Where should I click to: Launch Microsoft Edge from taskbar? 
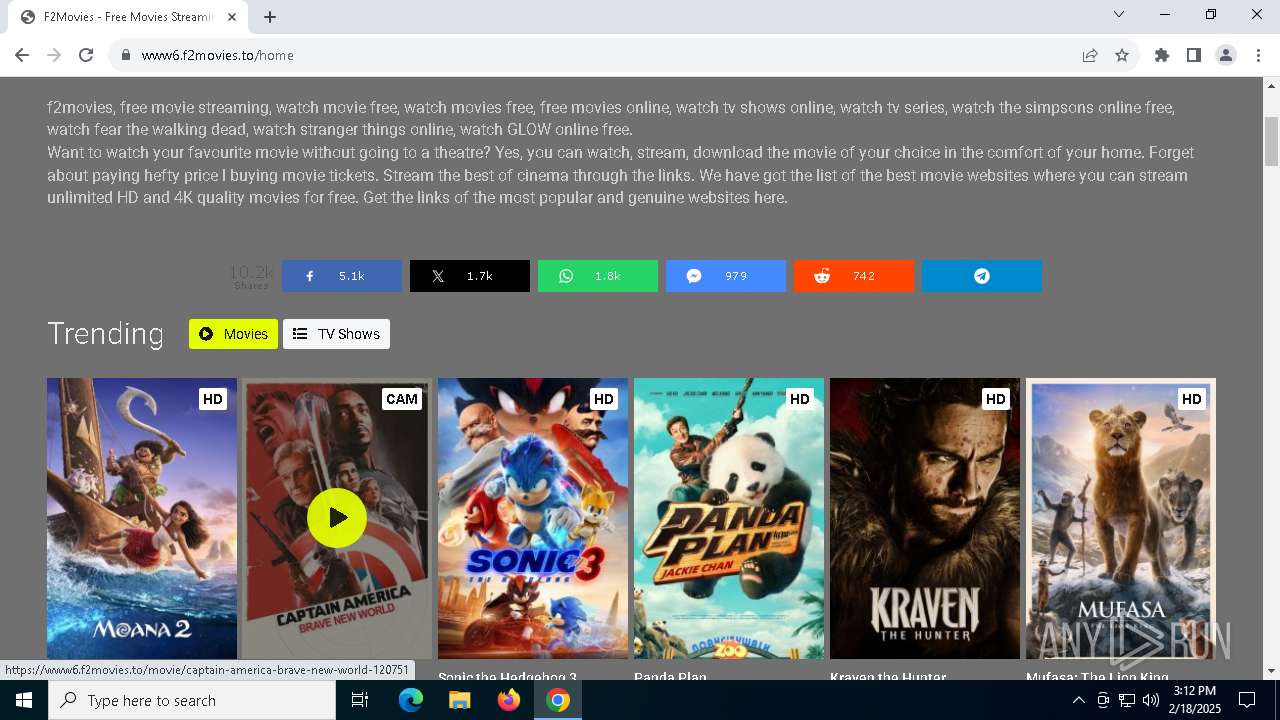[411, 700]
